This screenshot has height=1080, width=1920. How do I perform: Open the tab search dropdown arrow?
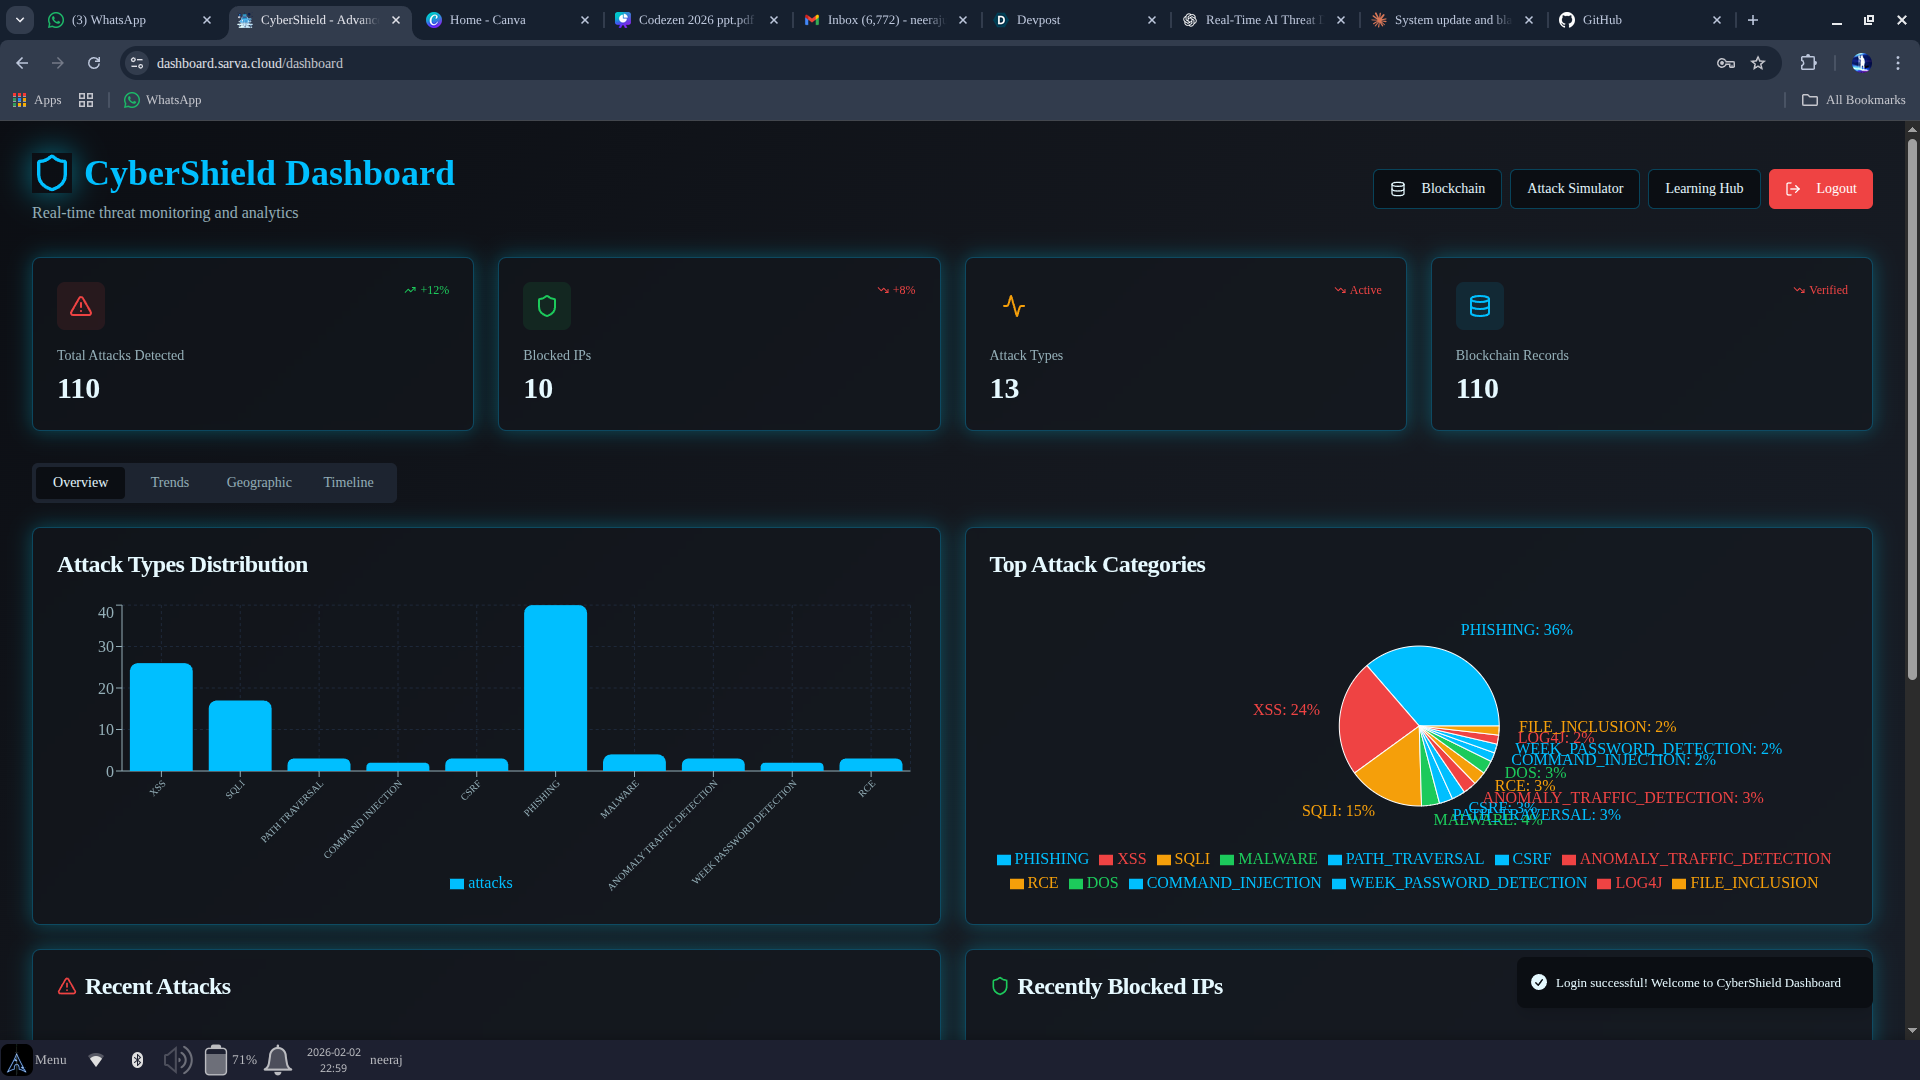click(x=20, y=20)
